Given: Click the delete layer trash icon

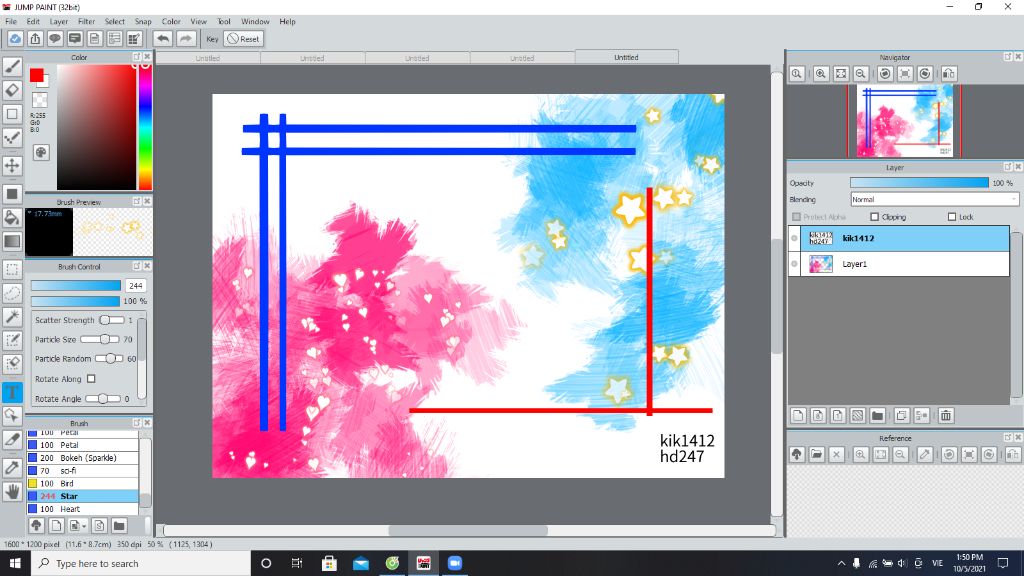Looking at the screenshot, I should pyautogui.click(x=946, y=415).
